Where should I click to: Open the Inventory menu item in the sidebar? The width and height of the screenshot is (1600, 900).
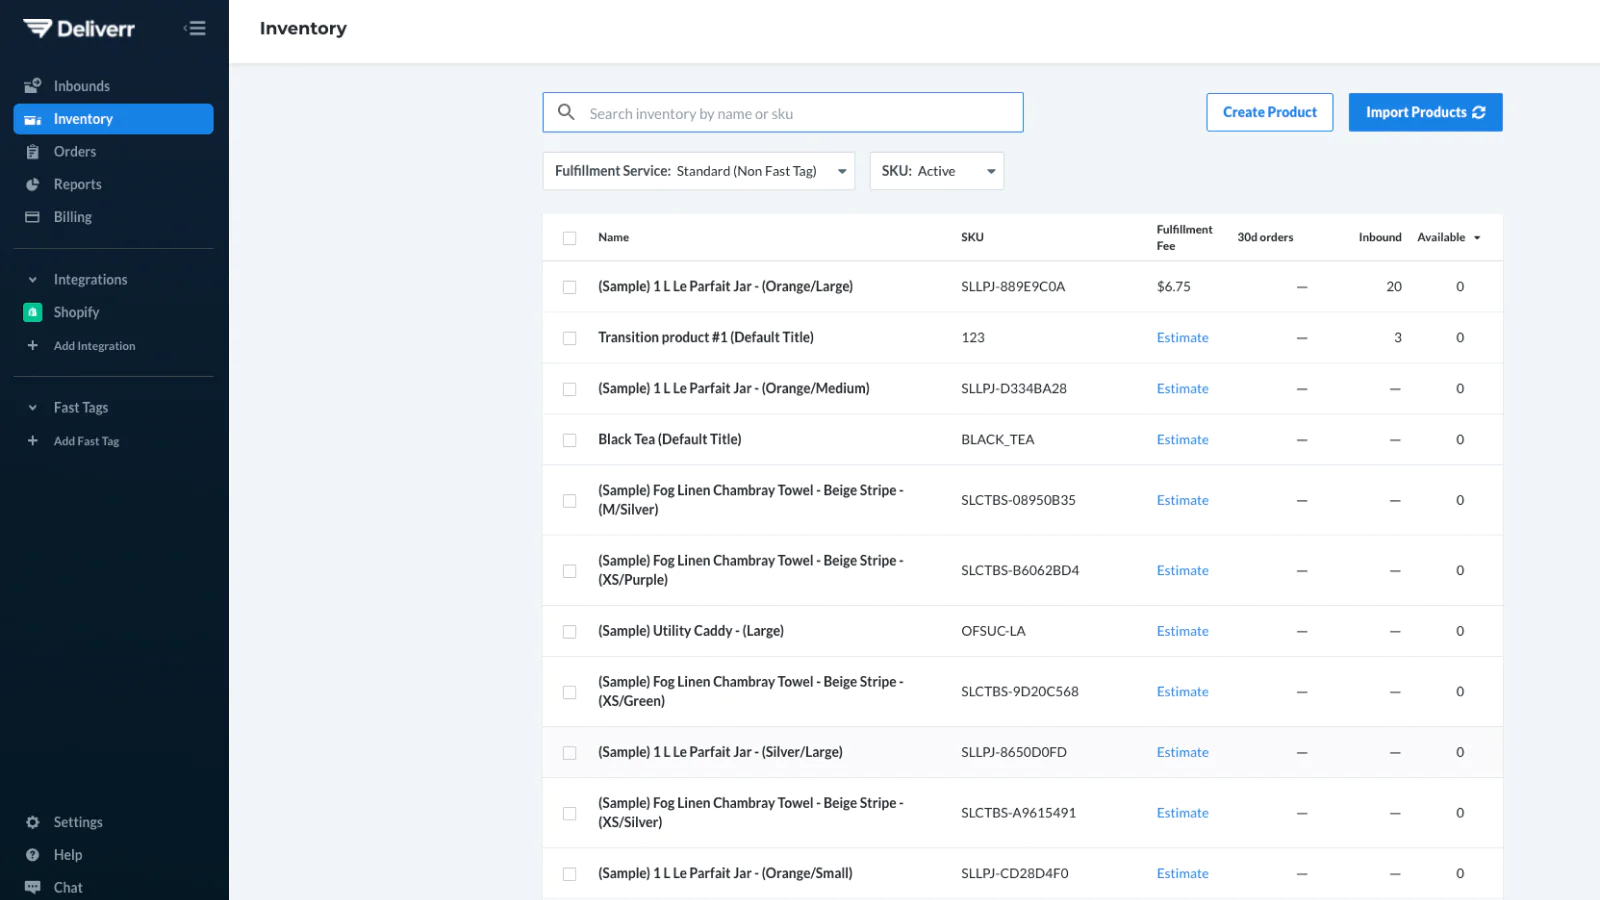113,119
